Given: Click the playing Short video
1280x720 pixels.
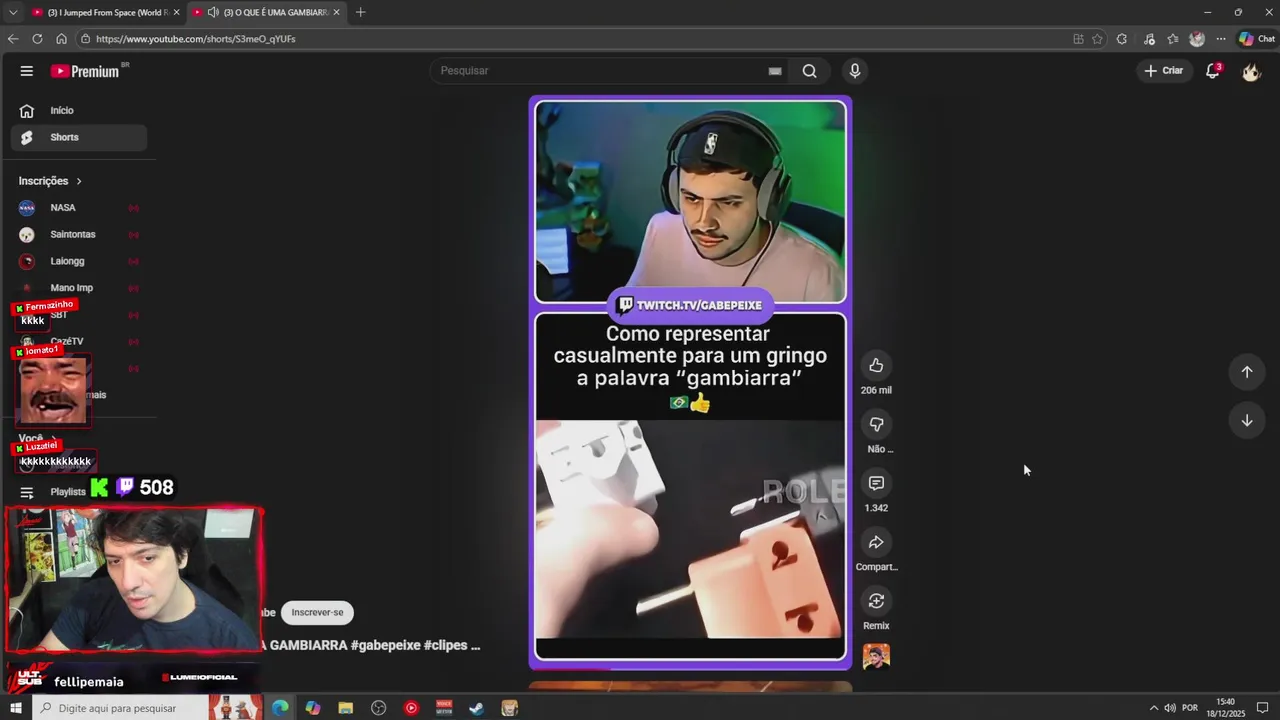Looking at the screenshot, I should (690, 382).
